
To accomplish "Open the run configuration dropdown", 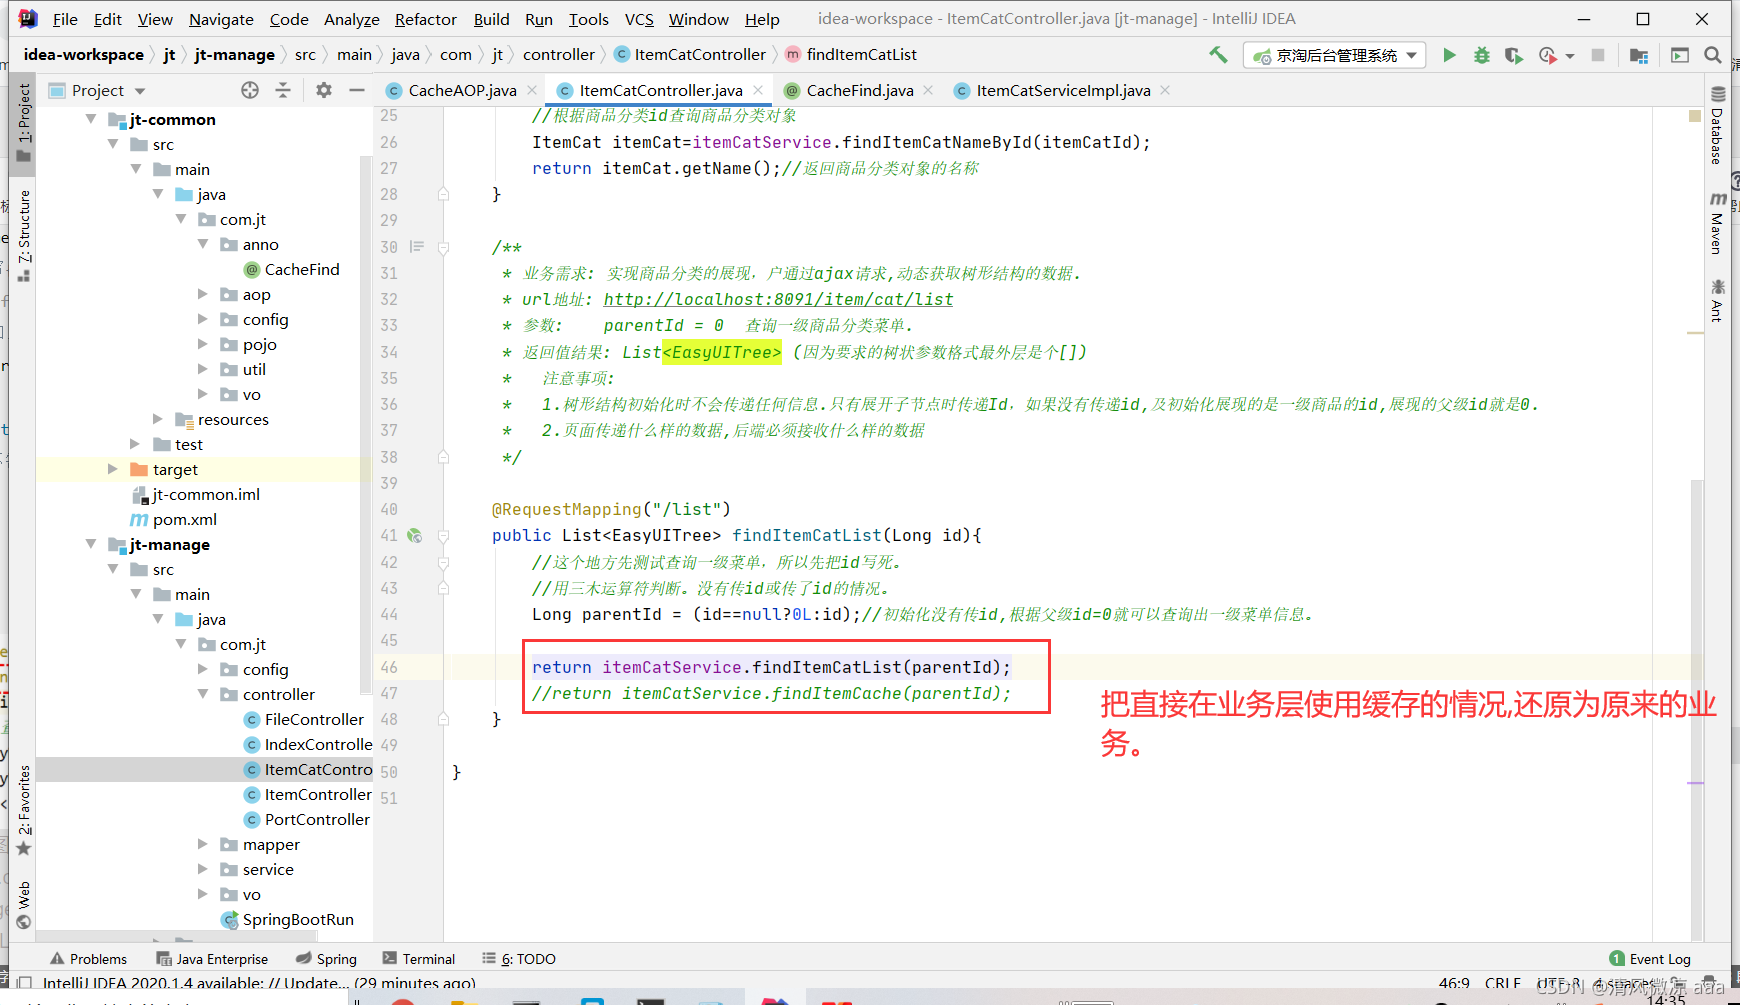I will click(x=1335, y=55).
